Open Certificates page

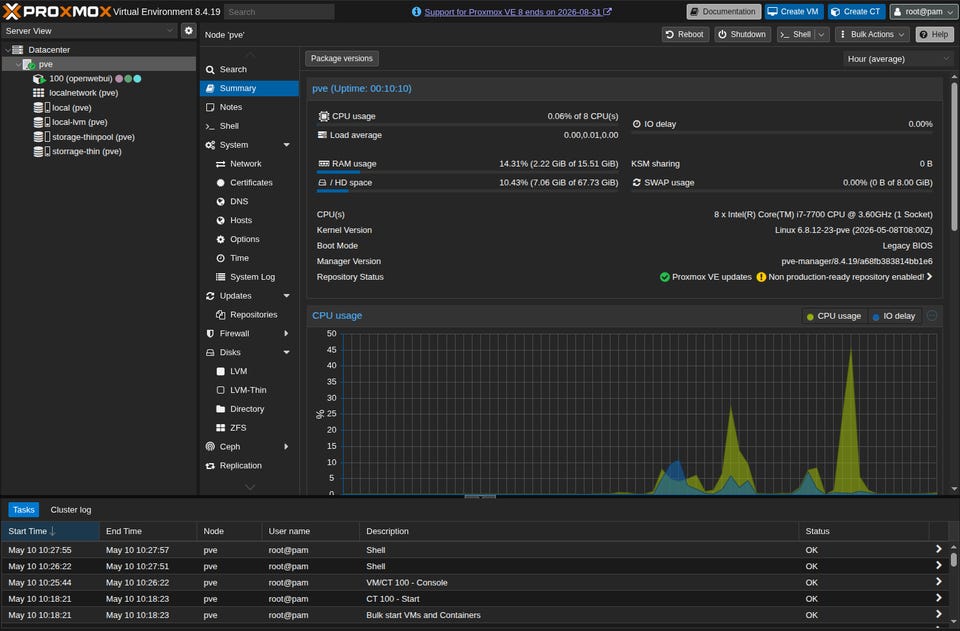(249, 182)
